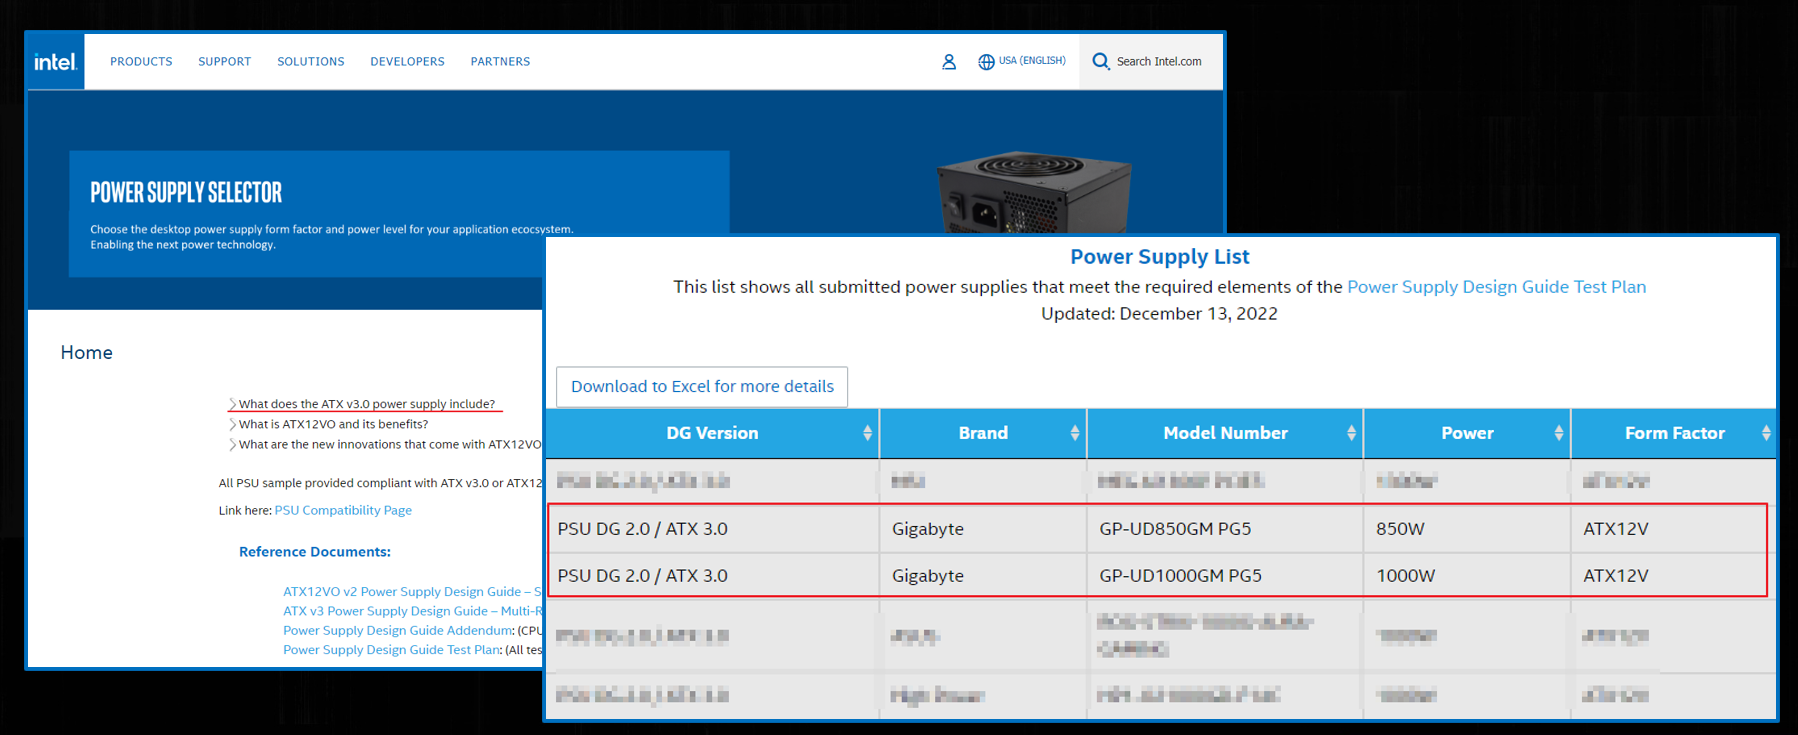Click the Power Supply List title

[x=1159, y=257]
